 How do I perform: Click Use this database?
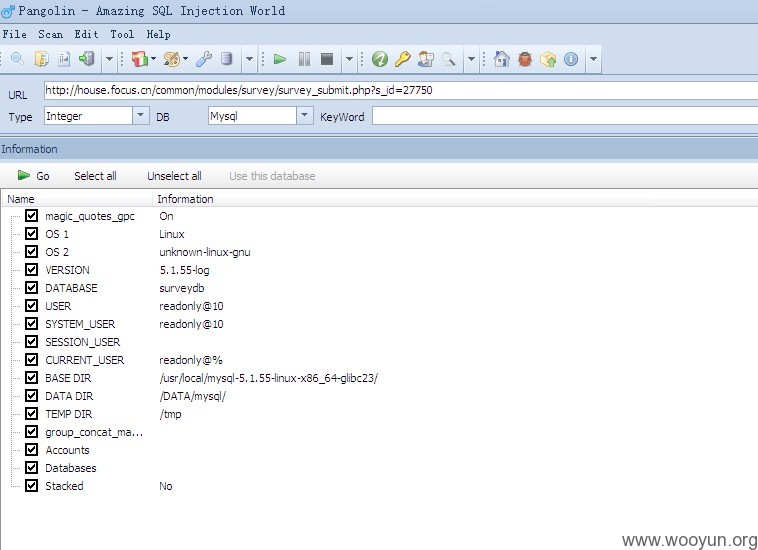pyautogui.click(x=272, y=176)
